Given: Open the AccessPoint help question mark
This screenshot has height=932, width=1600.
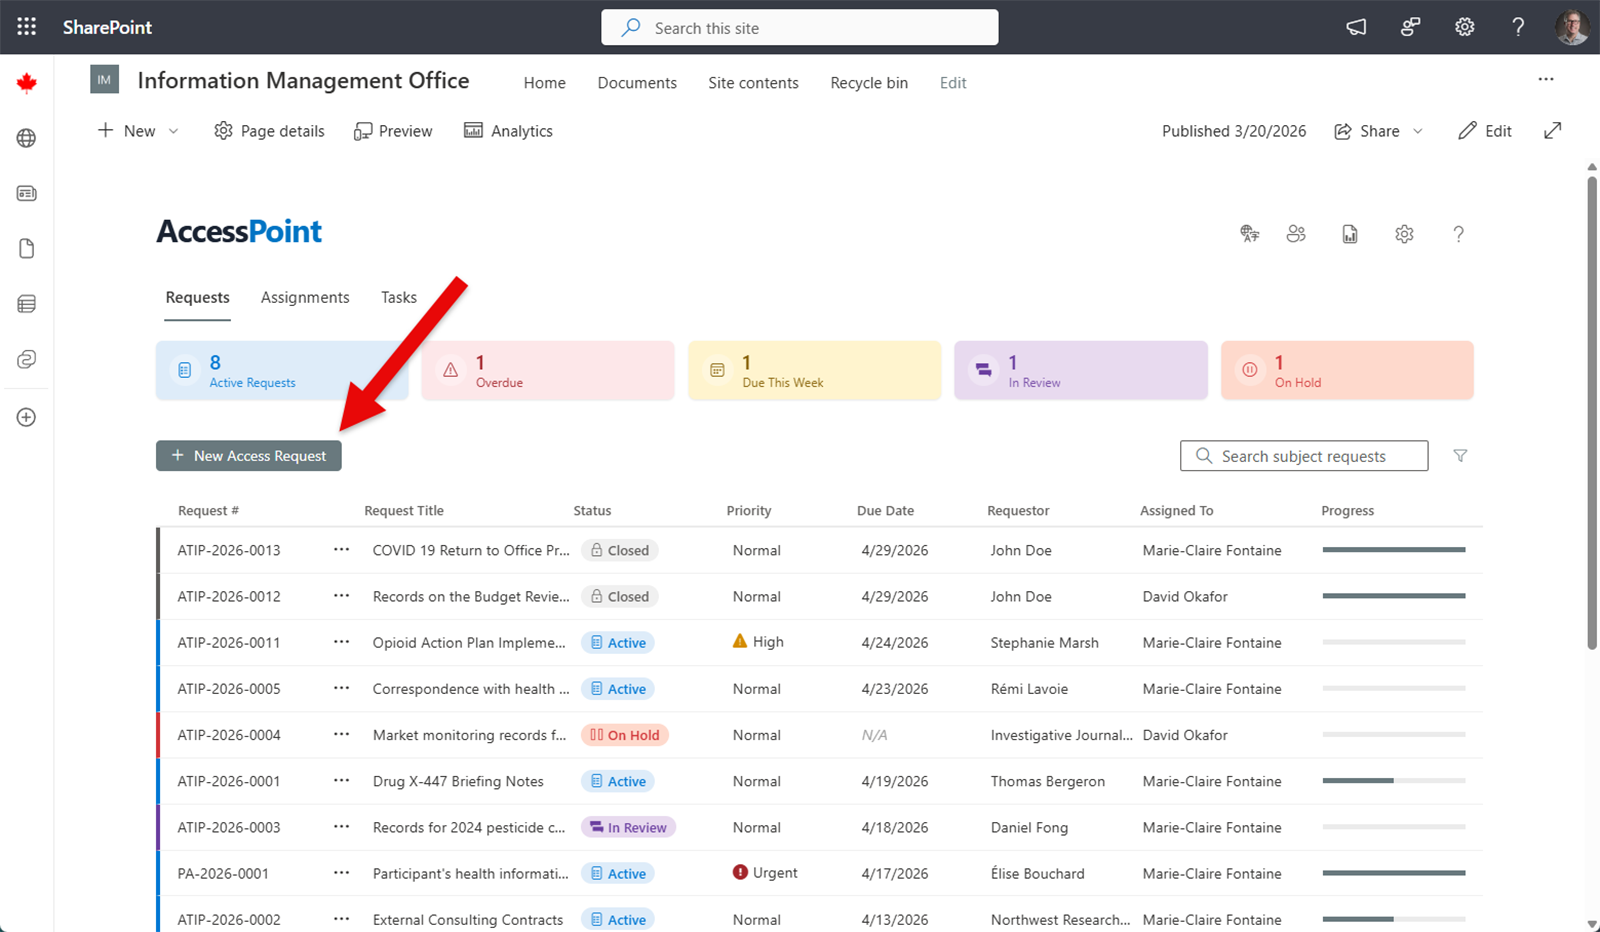Looking at the screenshot, I should (x=1458, y=234).
